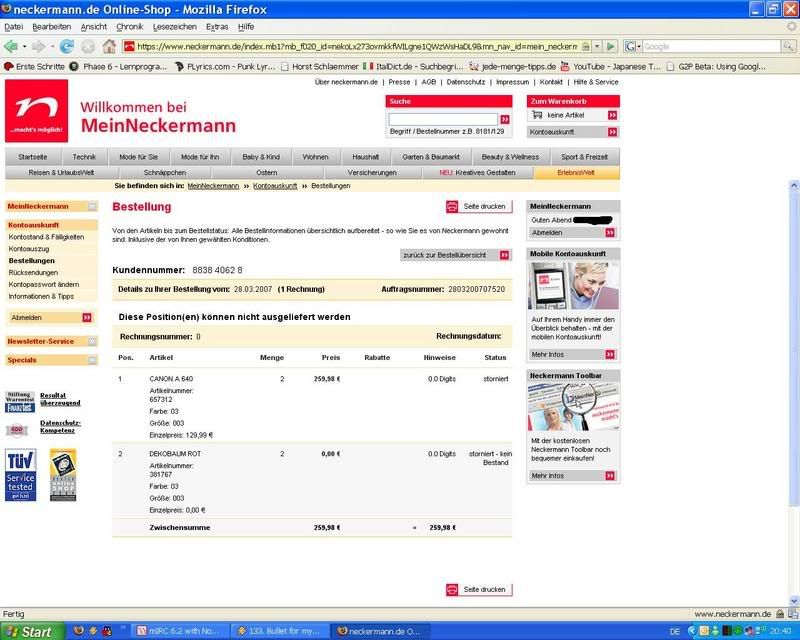This screenshot has width=800, height=640.
Task: Click red arrow beside Abmelden in right panel
Action: [610, 232]
